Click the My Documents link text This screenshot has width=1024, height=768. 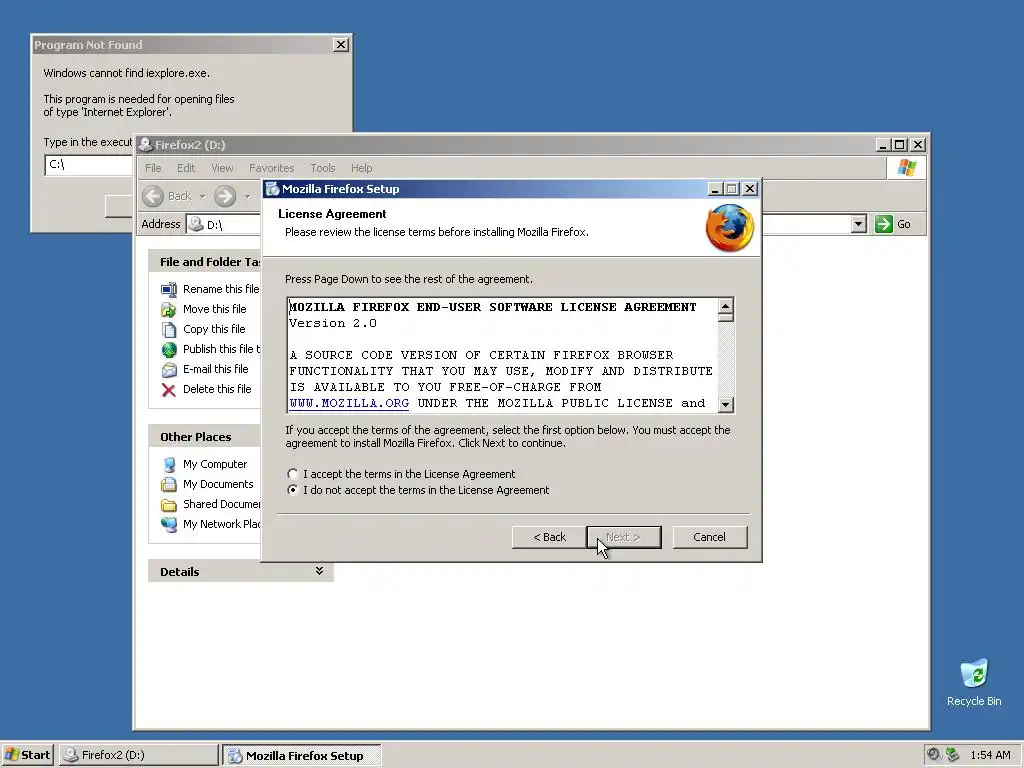pos(218,484)
